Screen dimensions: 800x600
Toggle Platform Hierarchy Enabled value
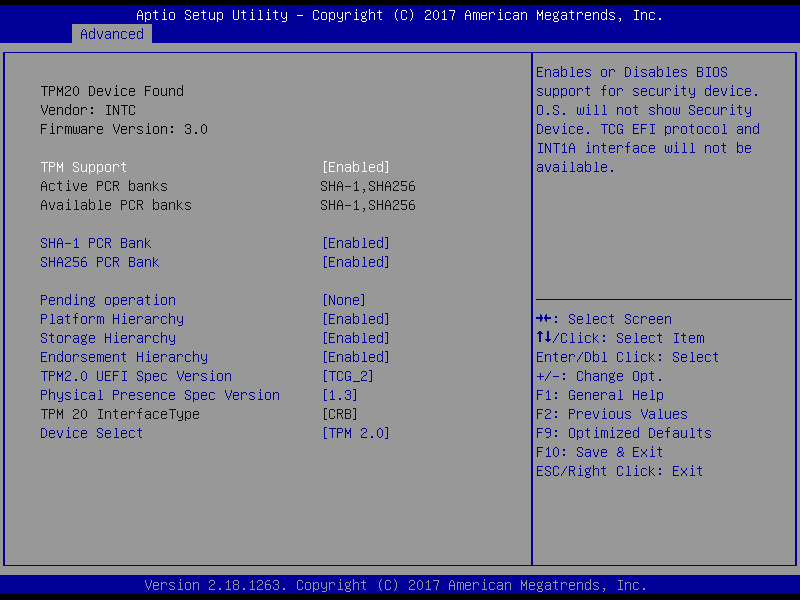pyautogui.click(x=355, y=319)
